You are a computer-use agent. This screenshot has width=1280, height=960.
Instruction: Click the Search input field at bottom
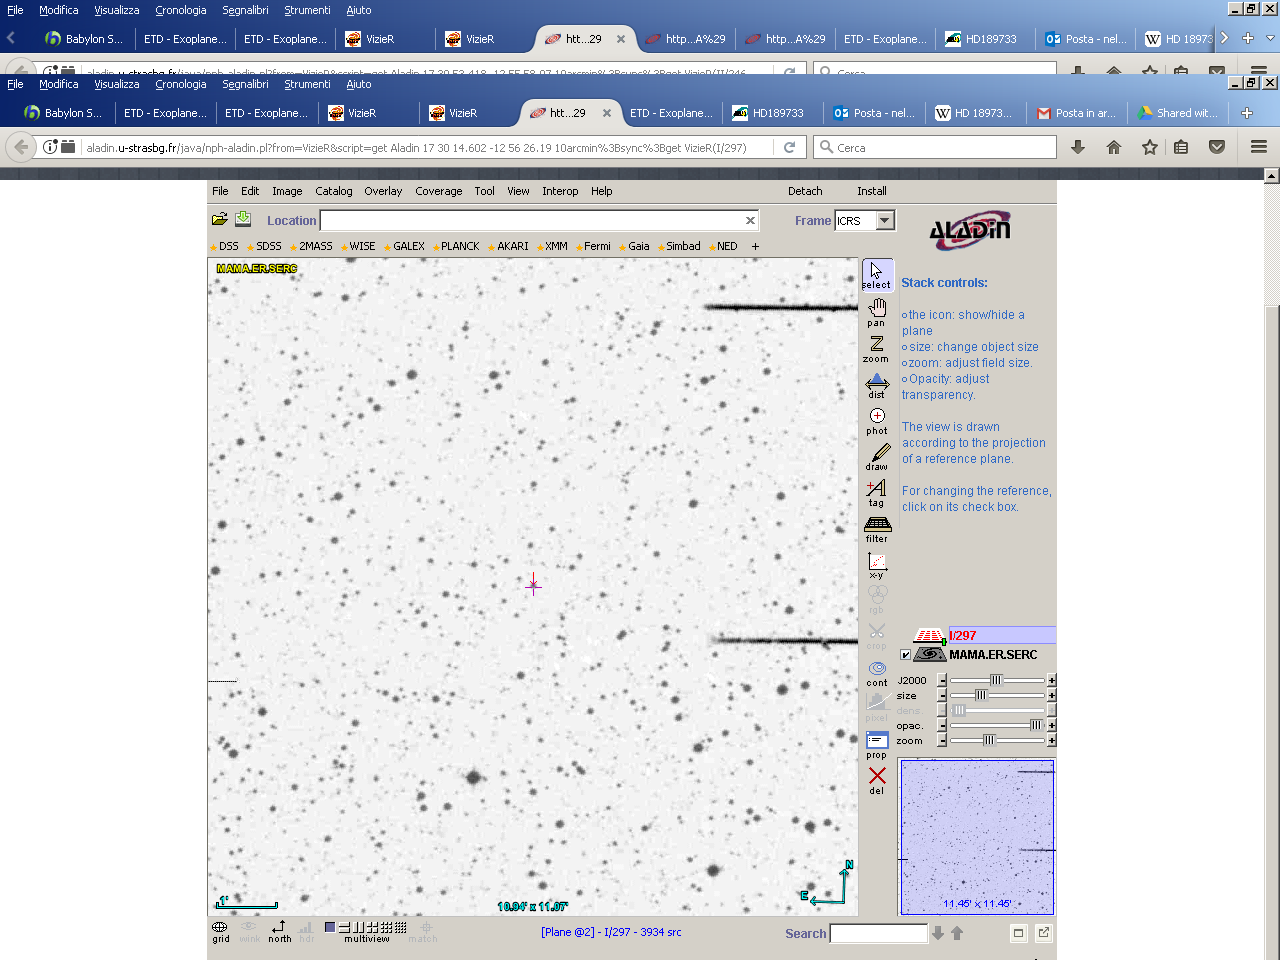coord(879,933)
